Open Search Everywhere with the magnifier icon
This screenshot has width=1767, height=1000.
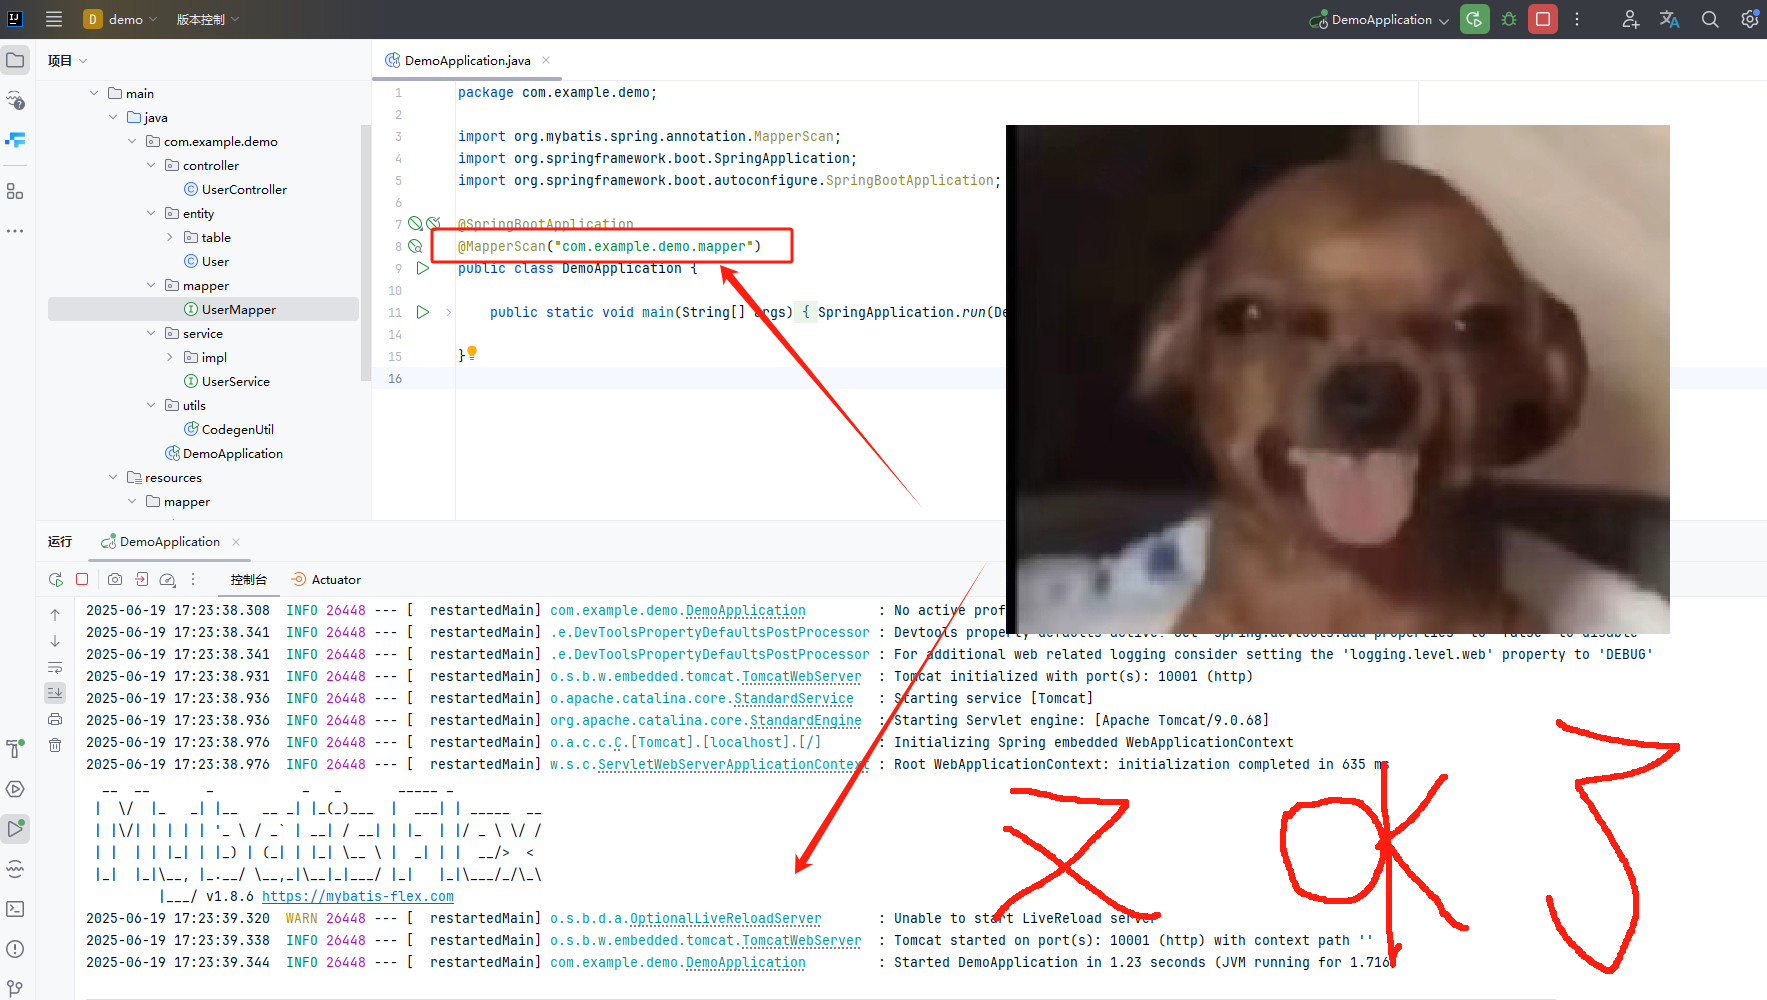pyautogui.click(x=1709, y=19)
